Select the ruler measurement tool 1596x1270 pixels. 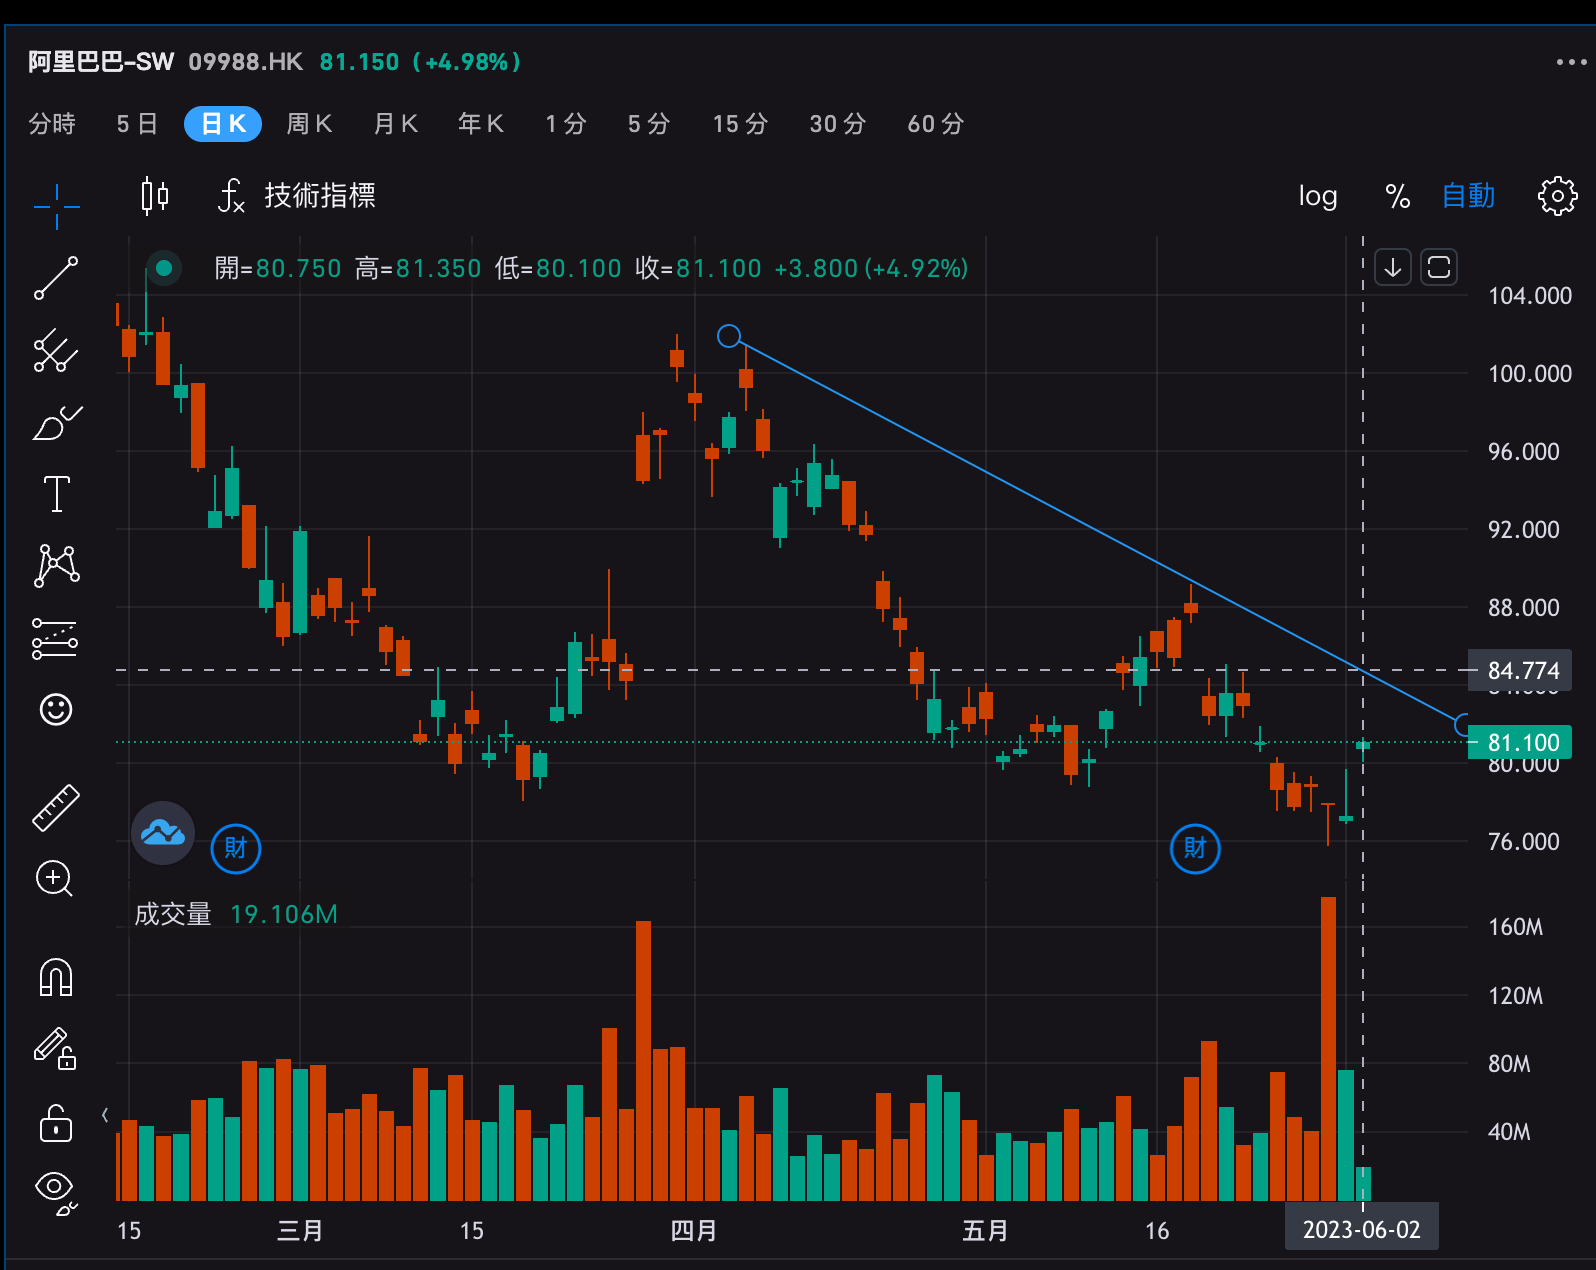[56, 807]
